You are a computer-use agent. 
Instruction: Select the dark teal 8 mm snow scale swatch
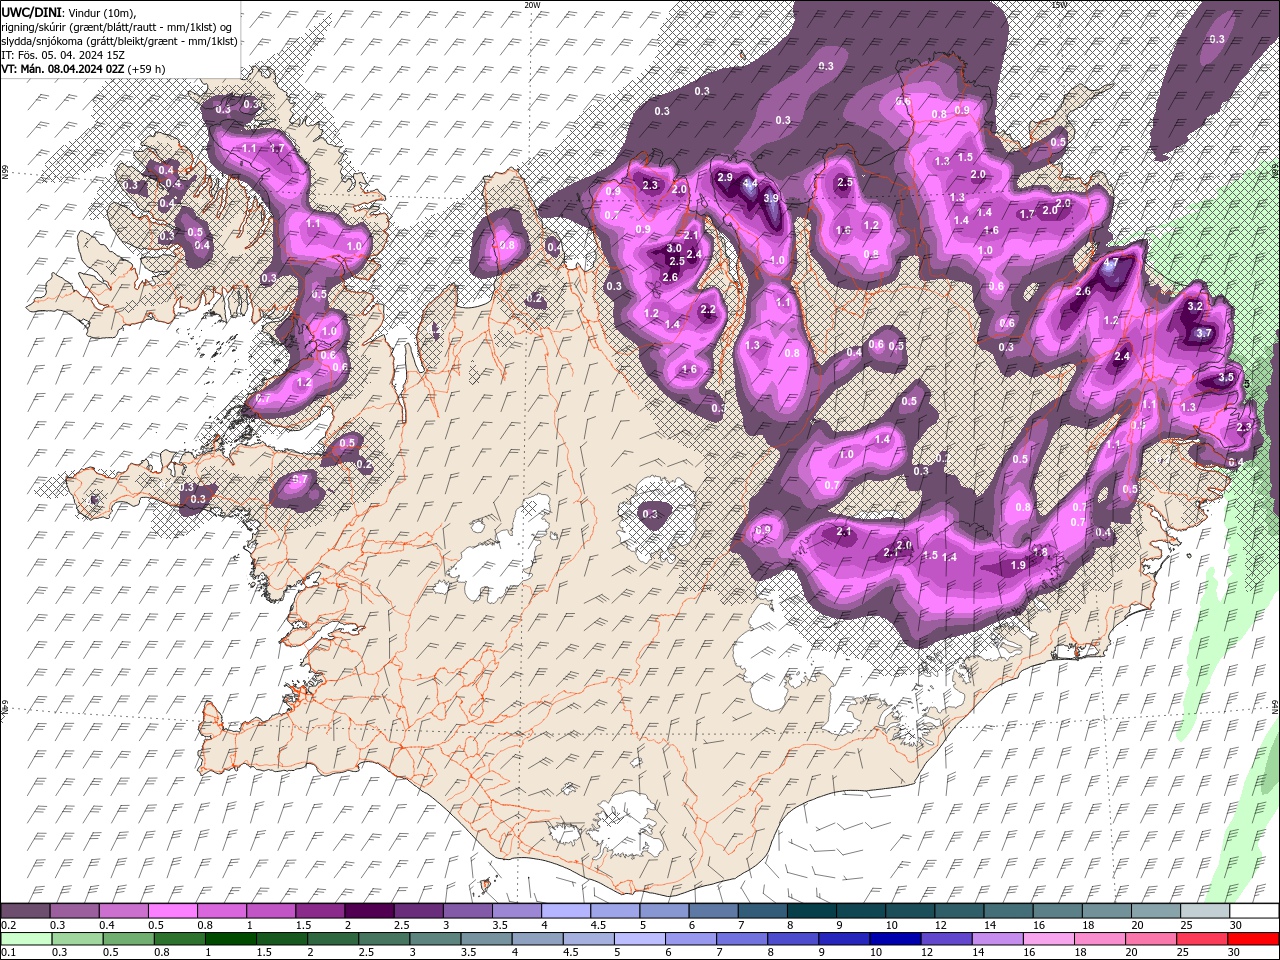tap(811, 911)
